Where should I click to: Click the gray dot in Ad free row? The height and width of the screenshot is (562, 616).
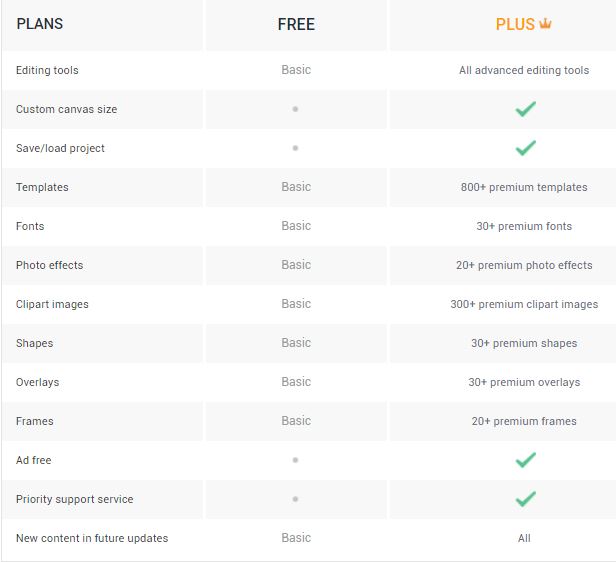(x=295, y=460)
